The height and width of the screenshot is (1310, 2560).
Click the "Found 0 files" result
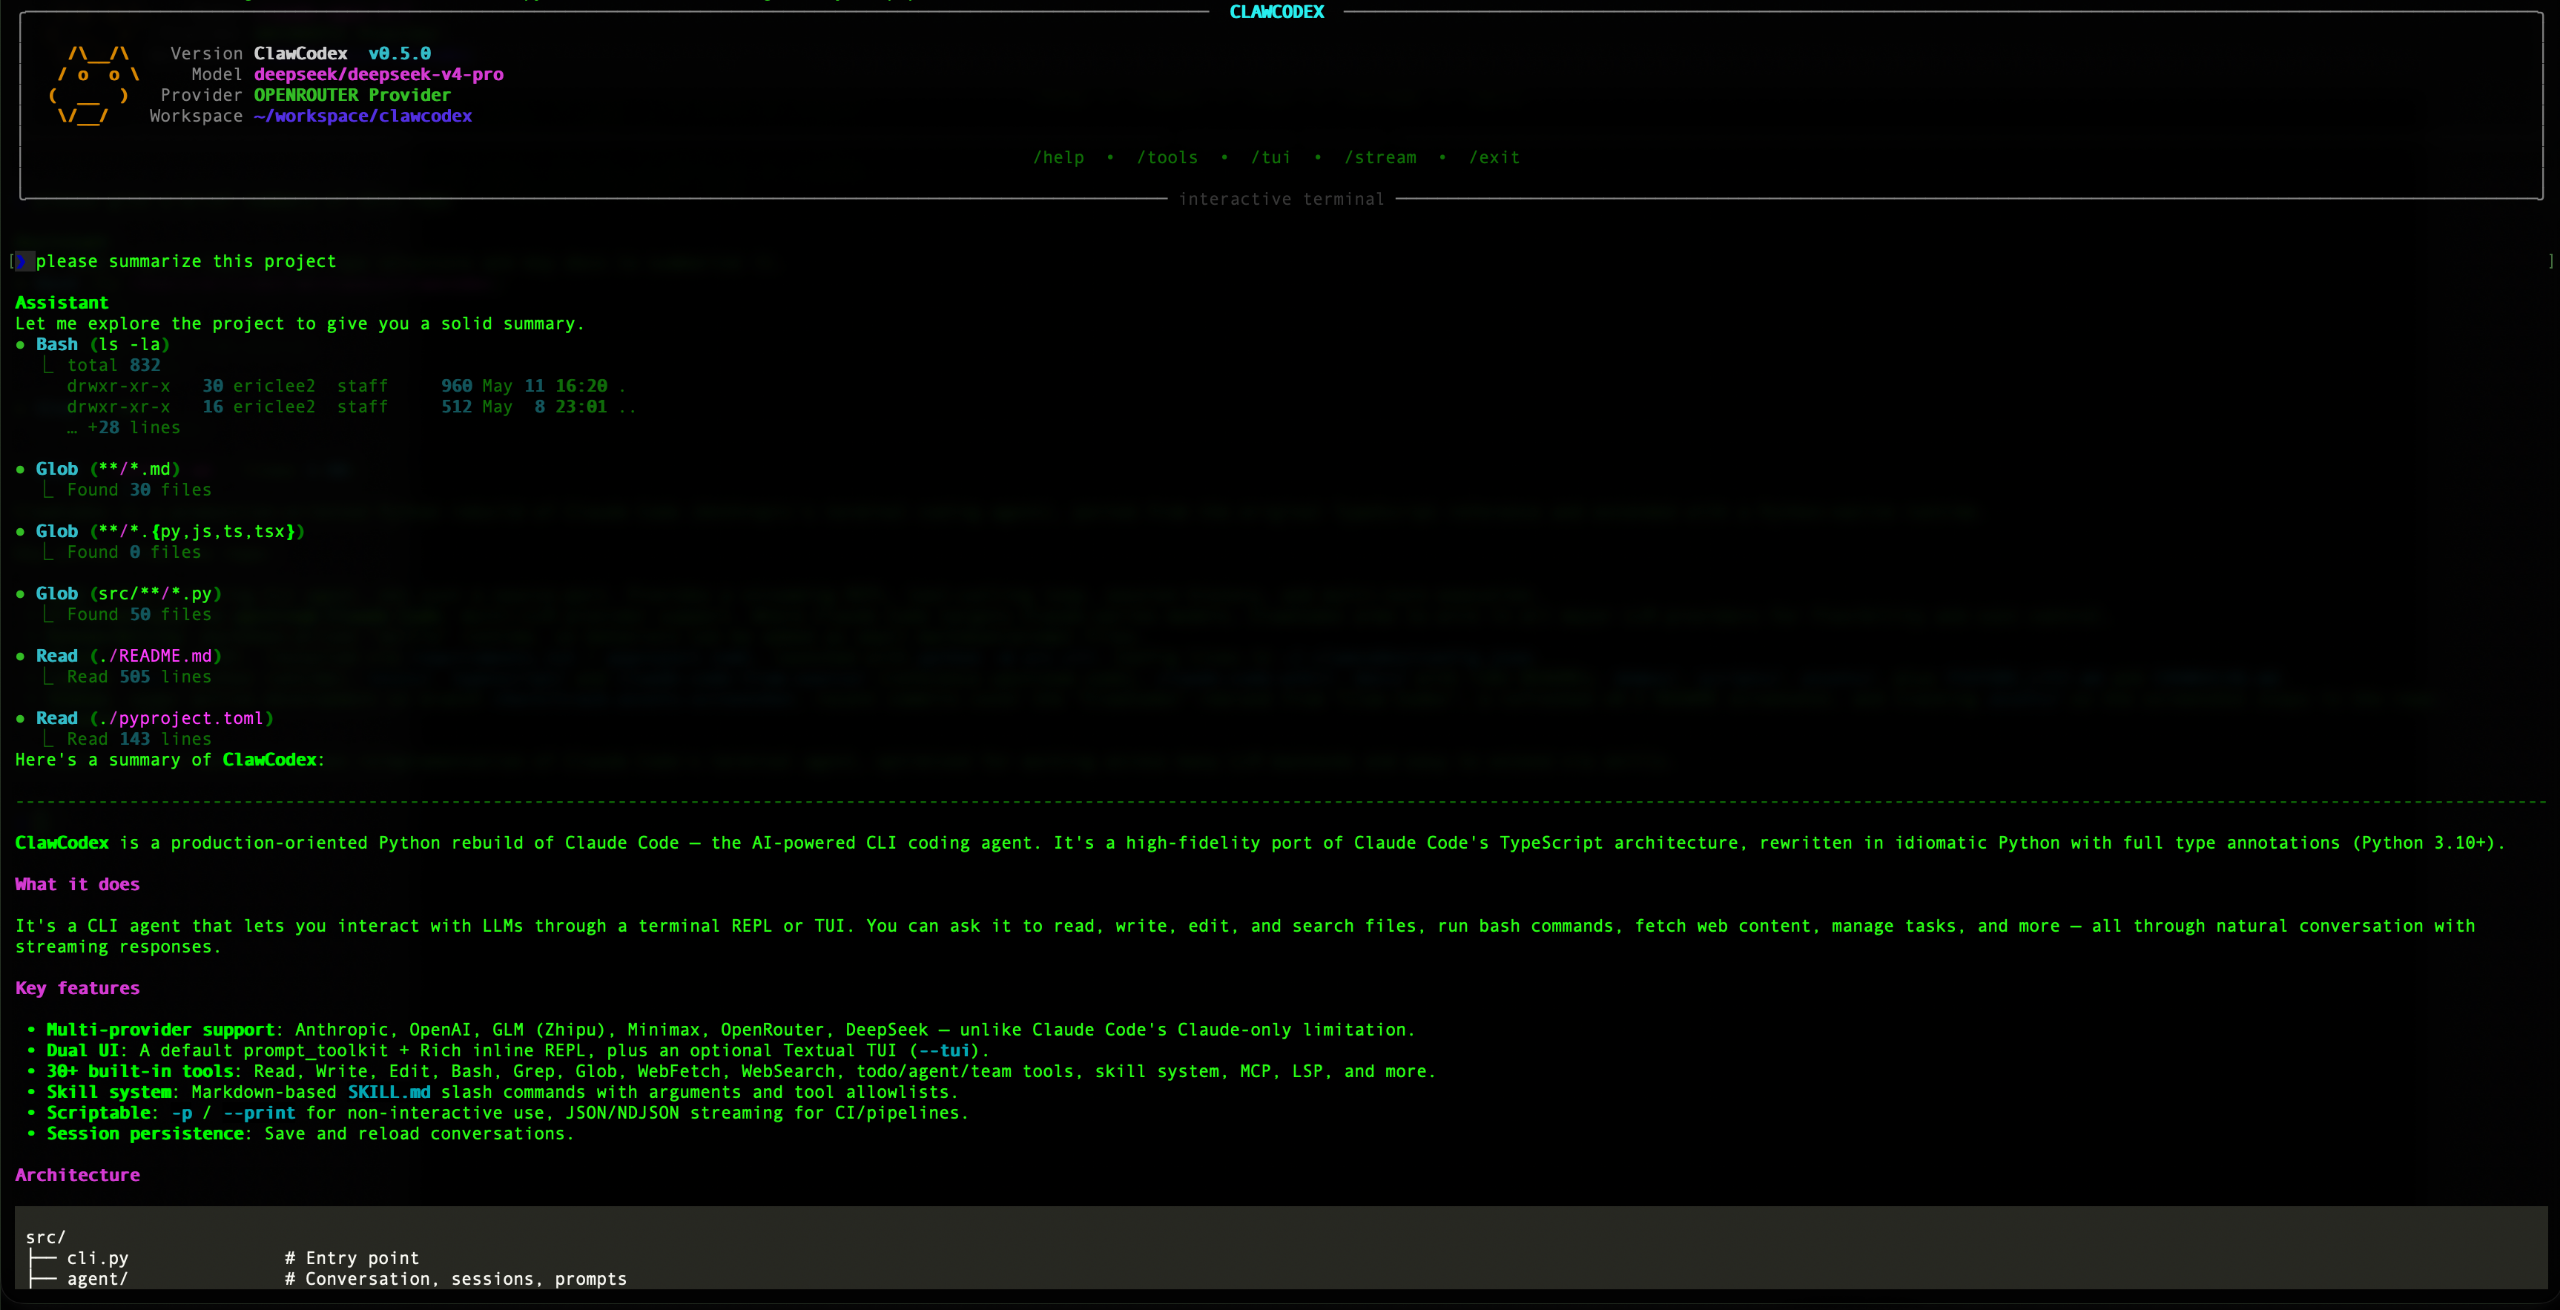(134, 552)
